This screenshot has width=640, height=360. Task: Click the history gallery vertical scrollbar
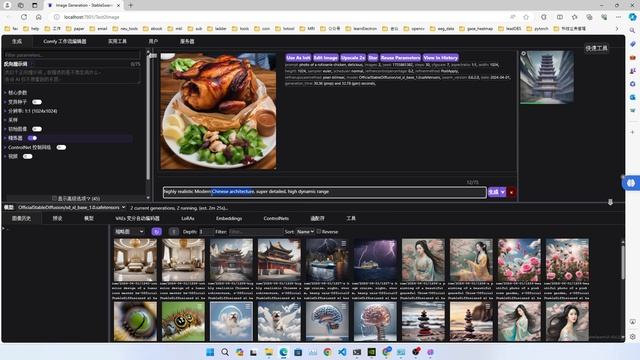[623, 261]
